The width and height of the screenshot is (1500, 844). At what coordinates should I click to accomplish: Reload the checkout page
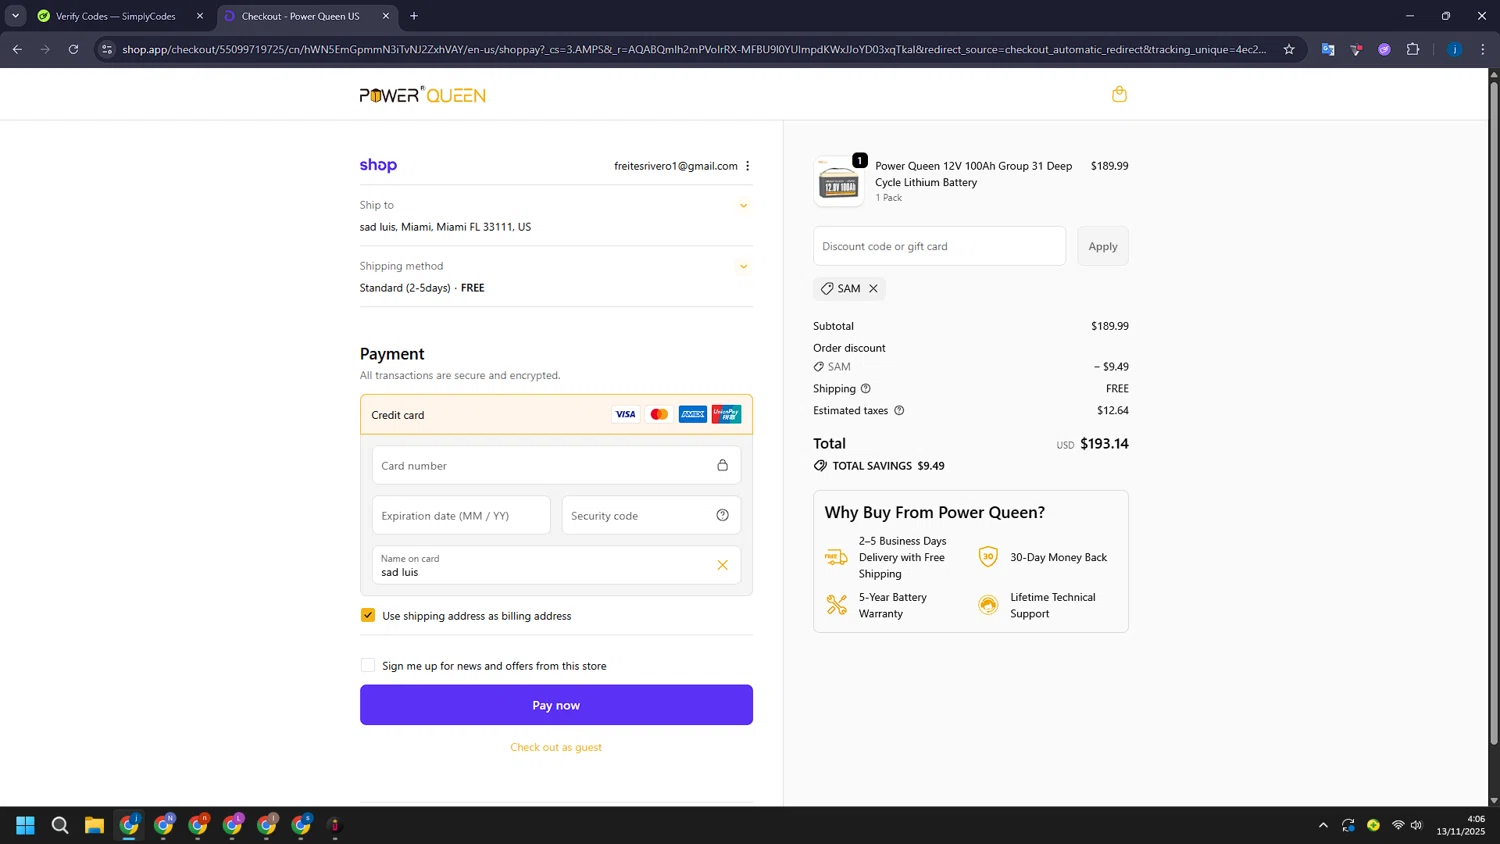click(x=73, y=49)
